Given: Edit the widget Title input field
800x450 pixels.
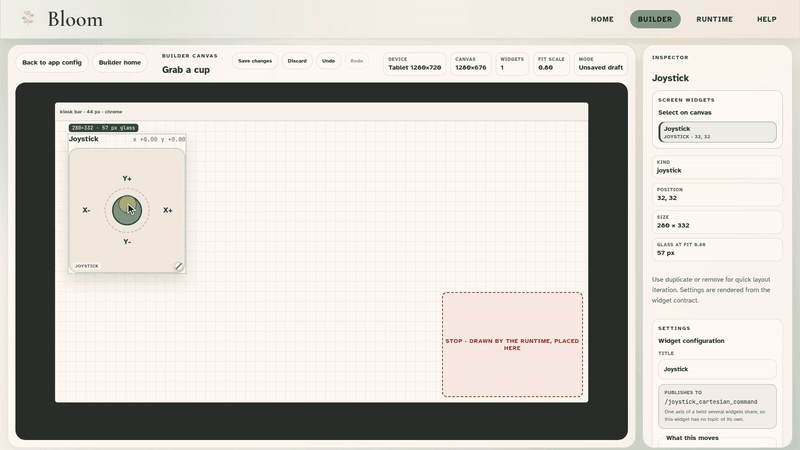Looking at the screenshot, I should (x=717, y=369).
